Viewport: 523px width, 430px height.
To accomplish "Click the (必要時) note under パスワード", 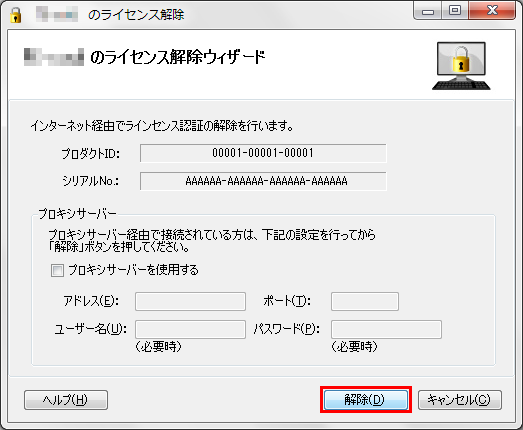I will pos(354,347).
